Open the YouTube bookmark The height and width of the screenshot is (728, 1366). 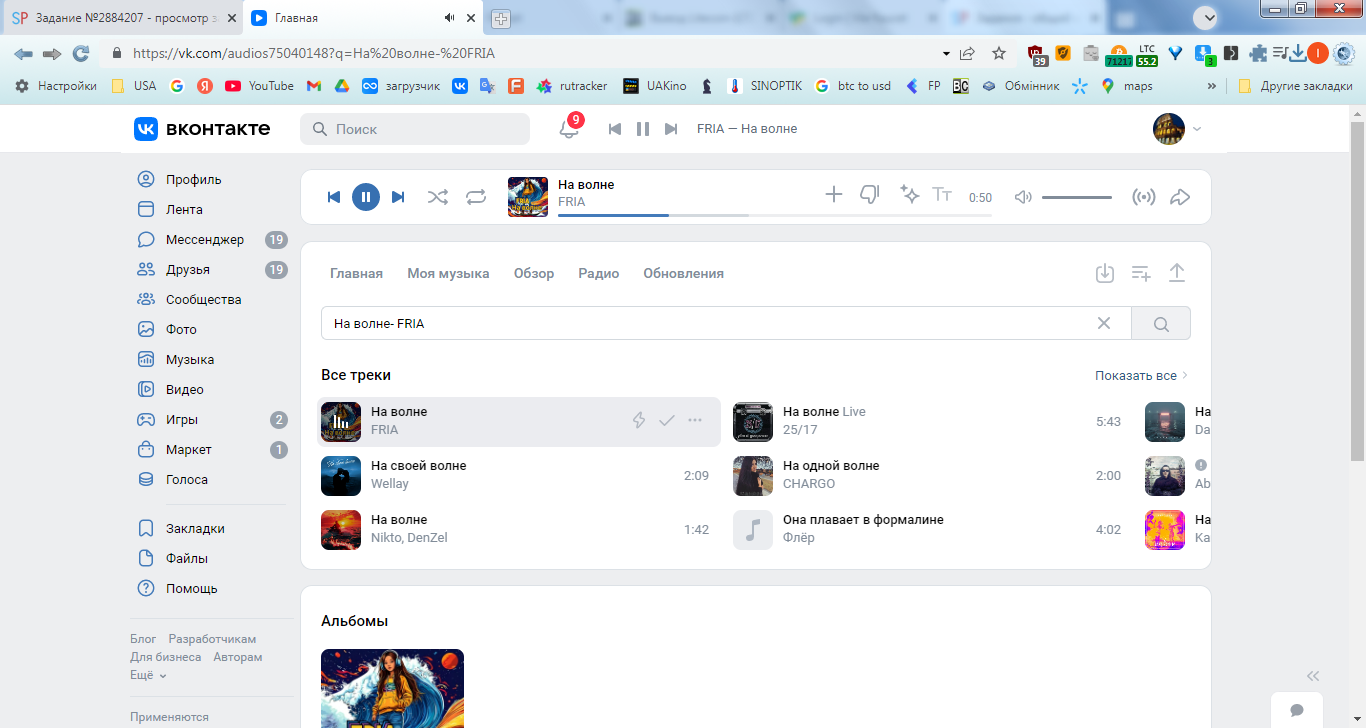click(x=260, y=86)
